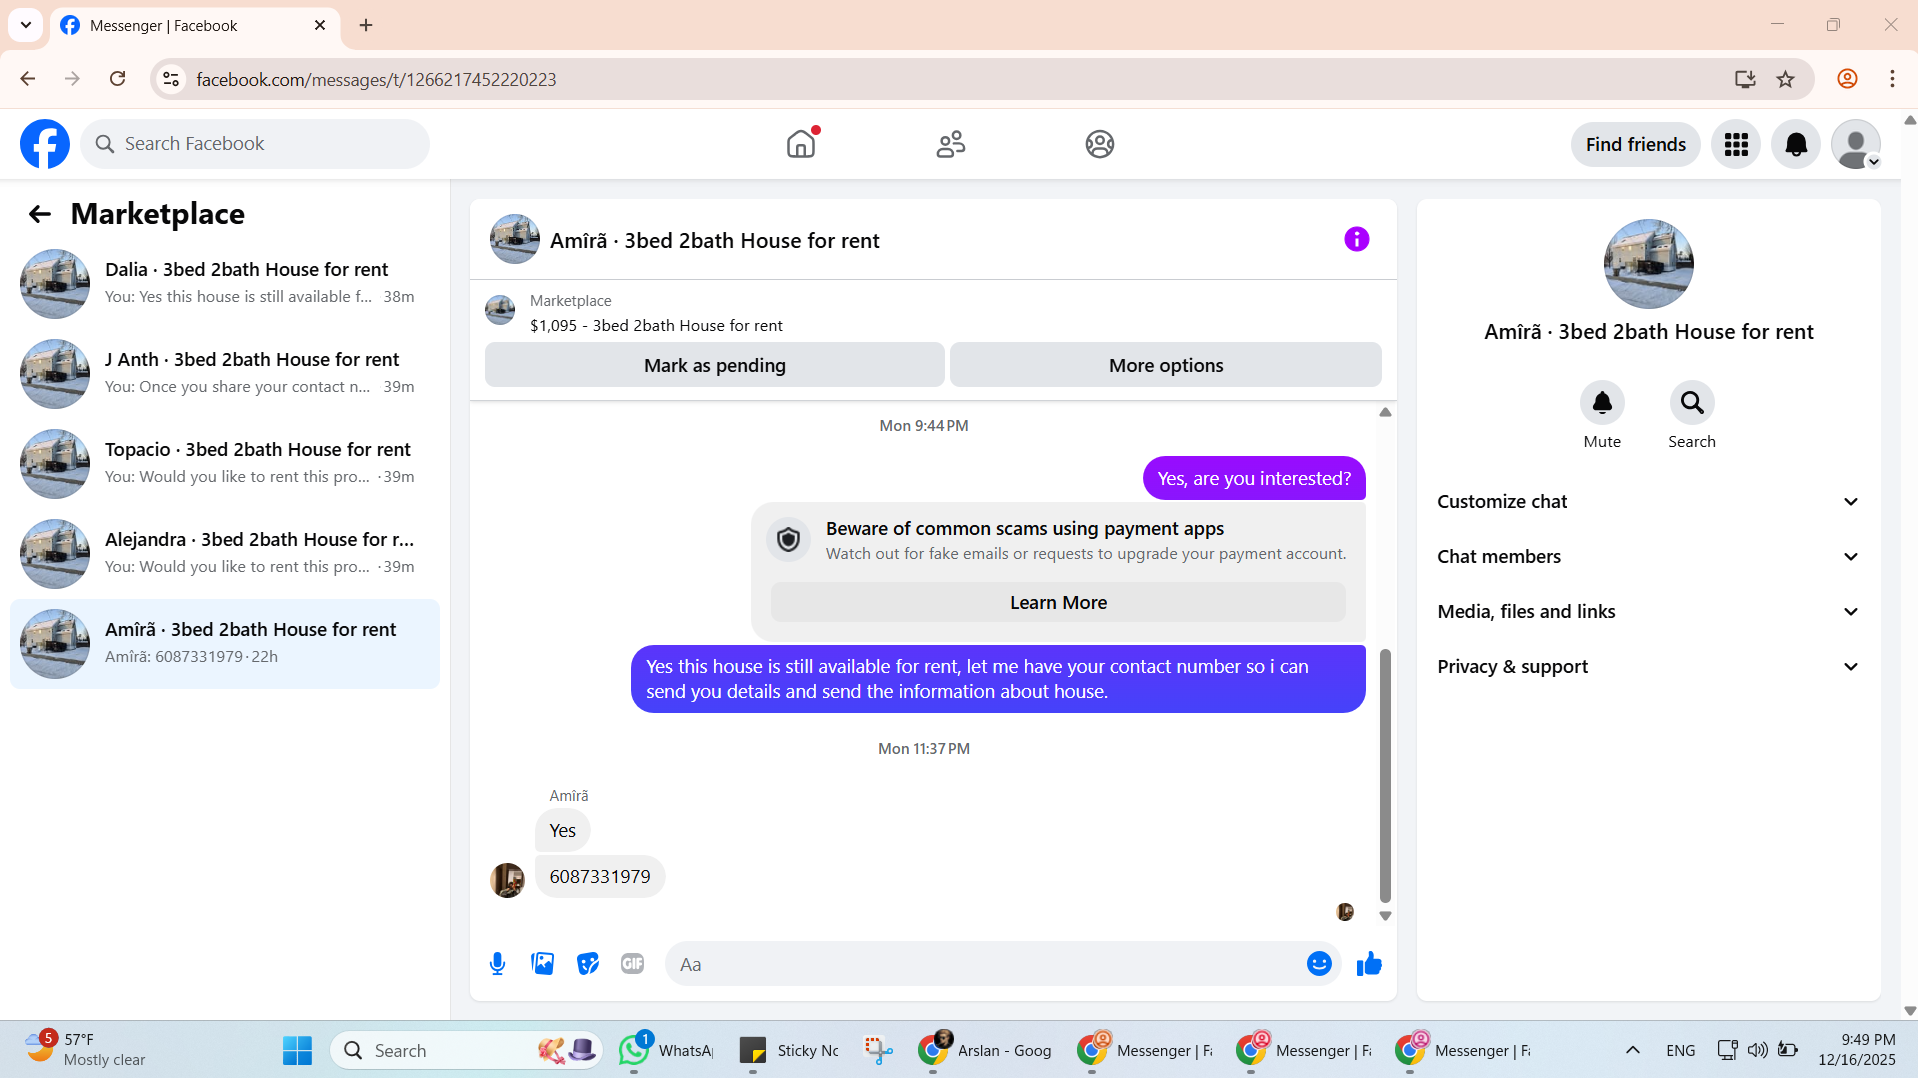Open Chrome menu three dots
The width and height of the screenshot is (1918, 1078).
coord(1892,79)
